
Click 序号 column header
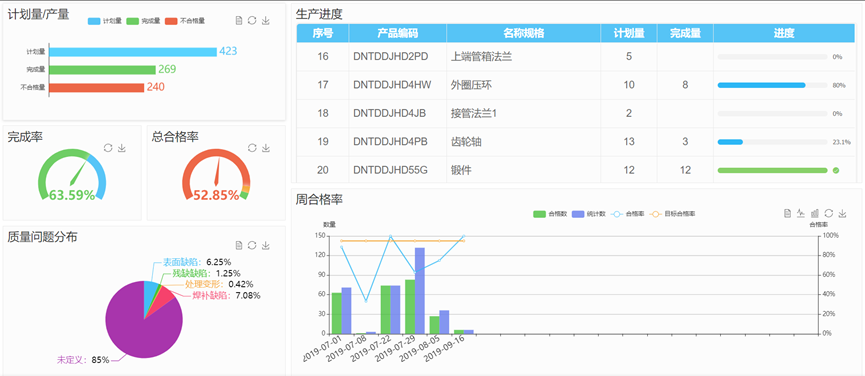pyautogui.click(x=323, y=33)
